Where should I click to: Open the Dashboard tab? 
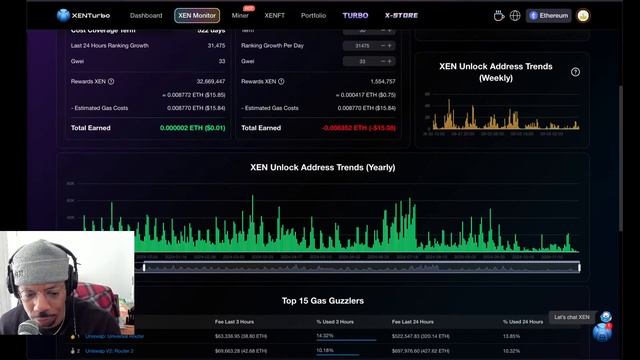pyautogui.click(x=146, y=16)
